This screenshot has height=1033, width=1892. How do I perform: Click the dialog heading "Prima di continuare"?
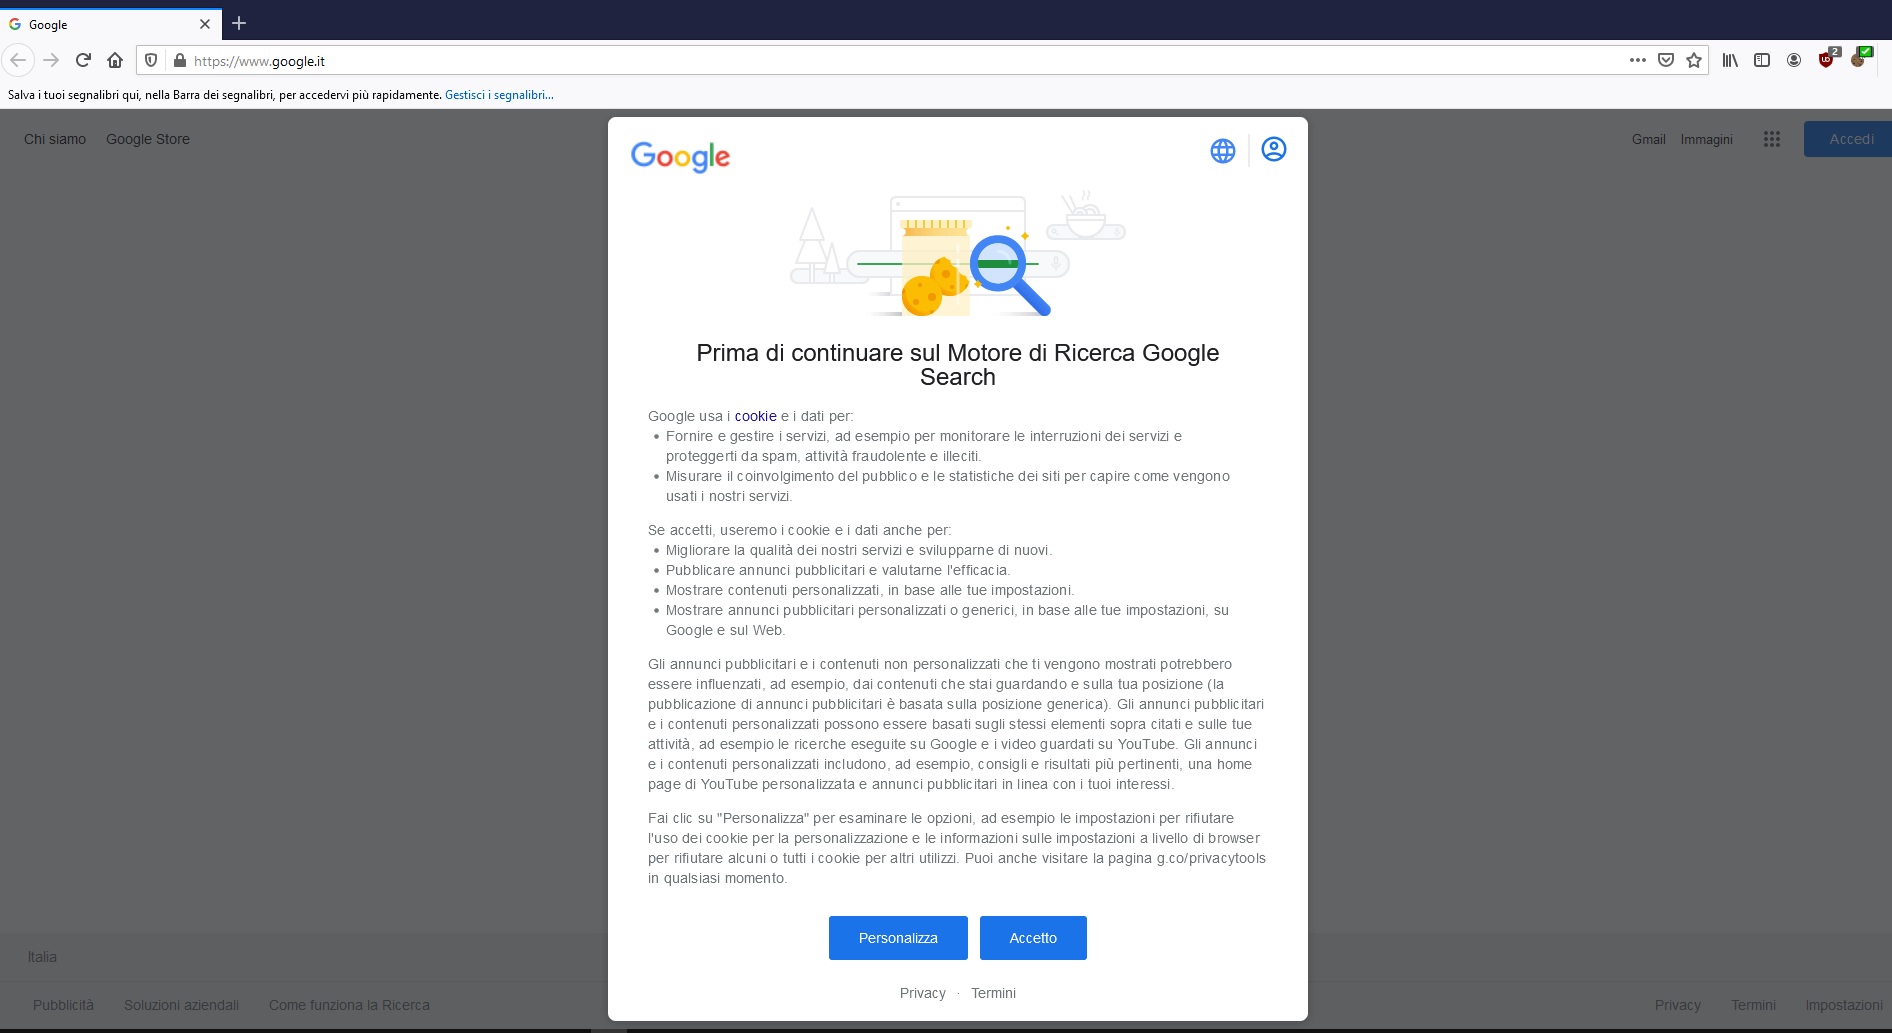pyautogui.click(x=958, y=365)
